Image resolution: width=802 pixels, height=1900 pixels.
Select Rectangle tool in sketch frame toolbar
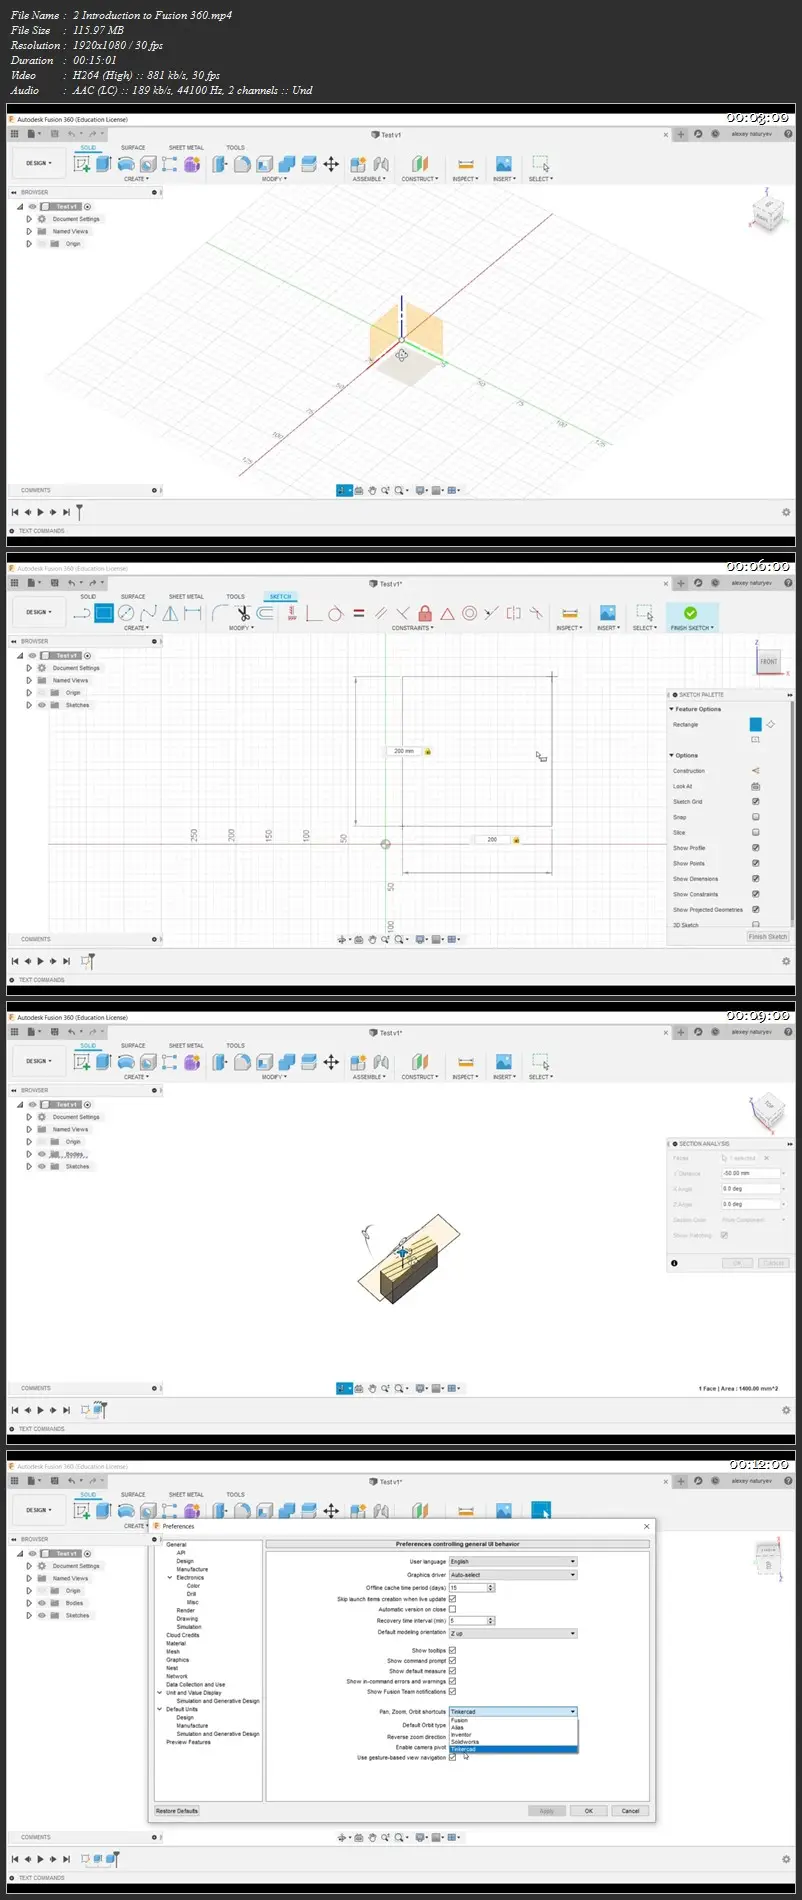tap(104, 613)
